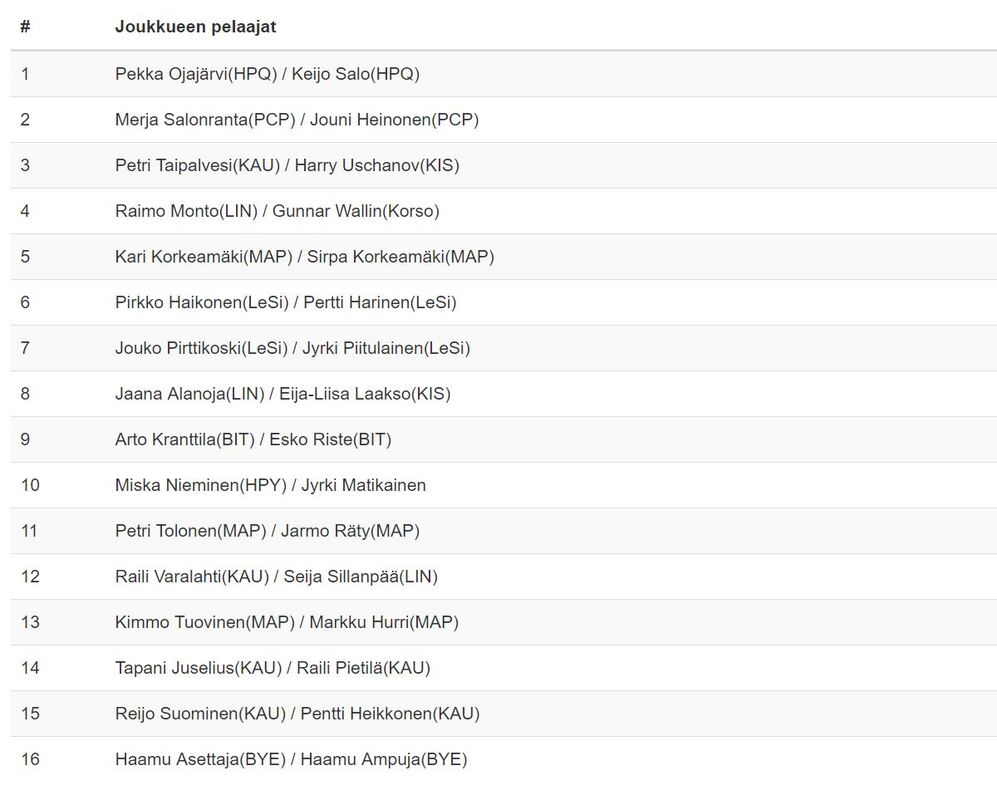The height and width of the screenshot is (800, 997).
Task: Pick the Reijo Suominen / Pentti Heikkonen team
Action: [x=297, y=714]
